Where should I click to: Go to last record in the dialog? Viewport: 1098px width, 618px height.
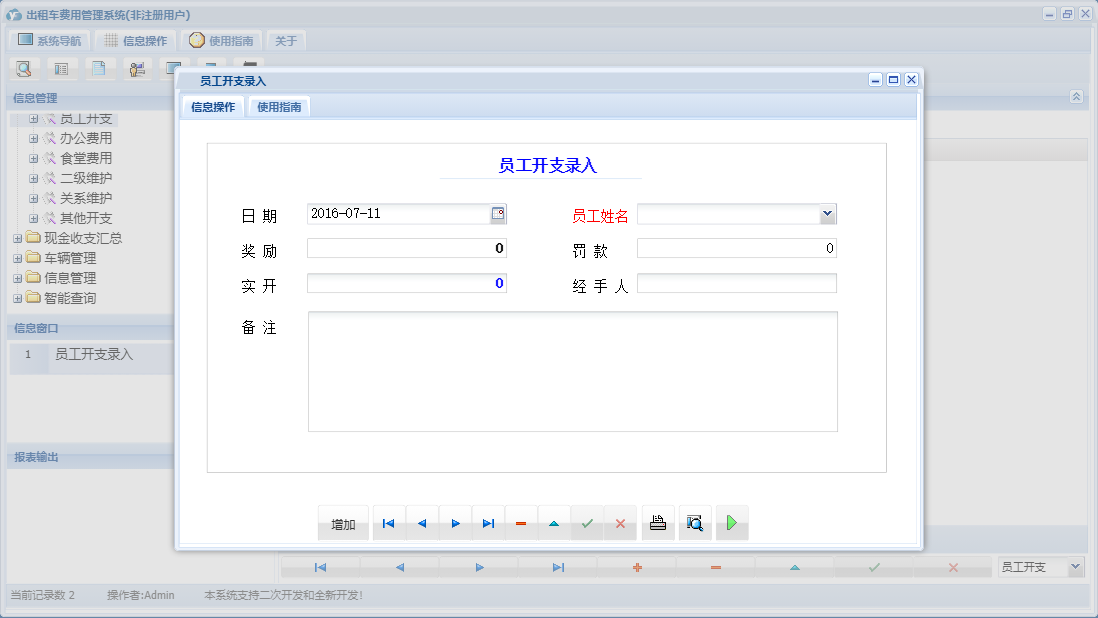(x=488, y=523)
